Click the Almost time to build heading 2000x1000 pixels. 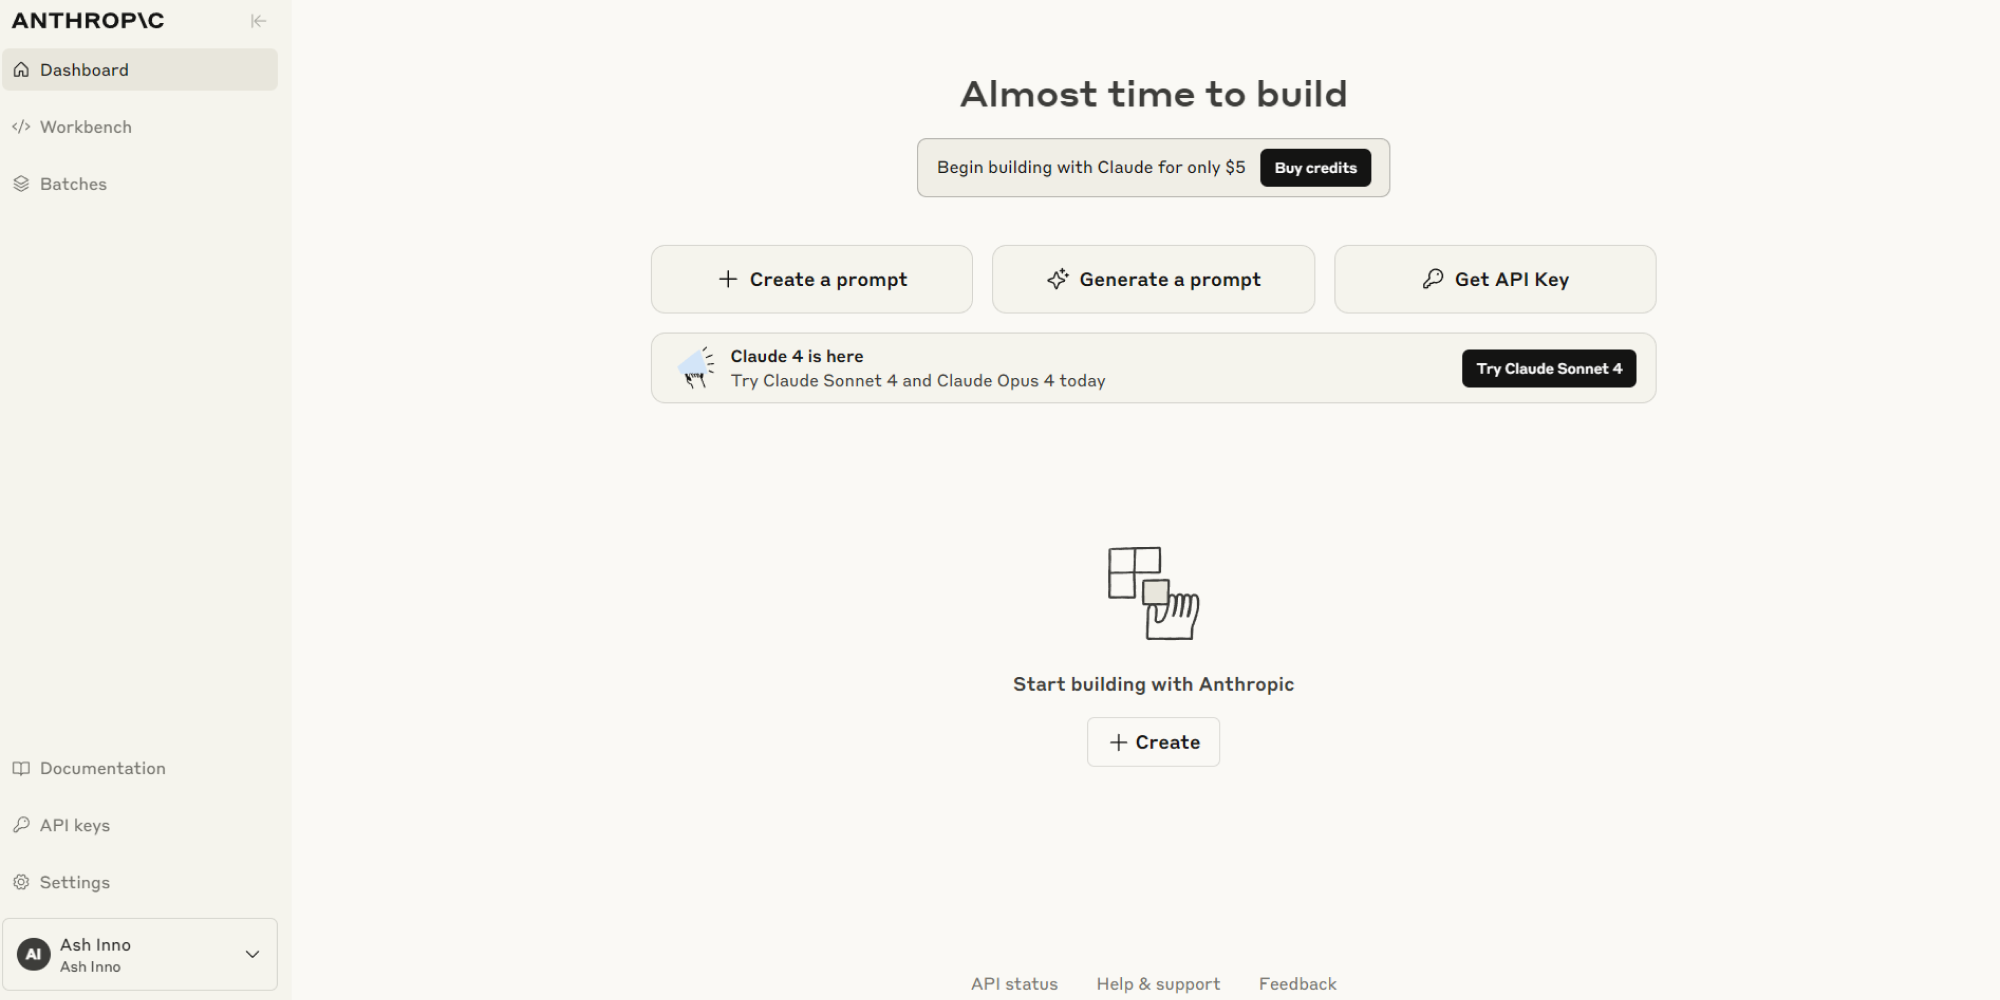[x=1153, y=94]
